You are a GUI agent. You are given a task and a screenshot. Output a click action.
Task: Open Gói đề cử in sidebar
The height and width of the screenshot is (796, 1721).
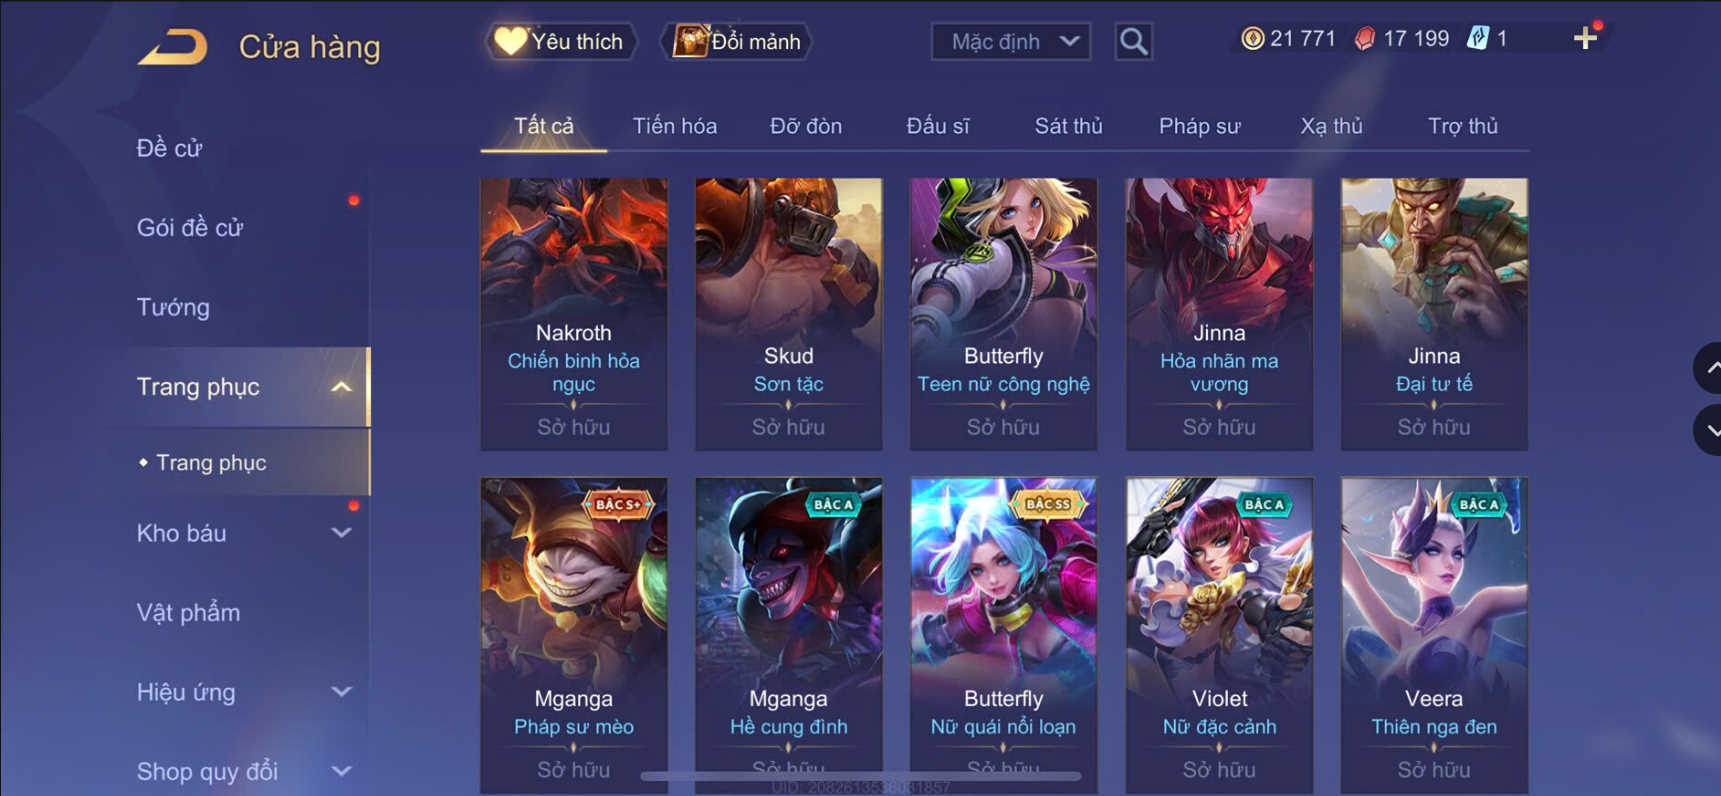pos(190,228)
